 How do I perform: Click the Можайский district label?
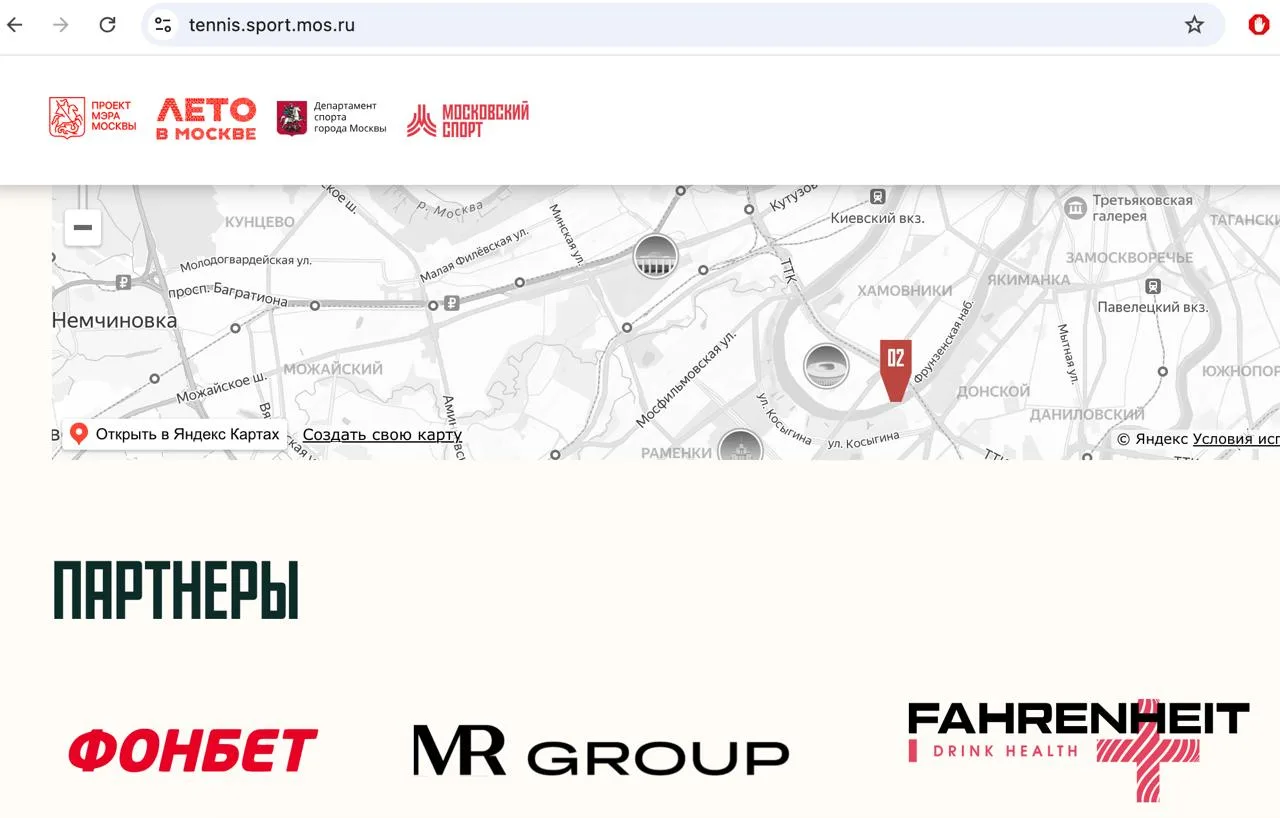[333, 369]
